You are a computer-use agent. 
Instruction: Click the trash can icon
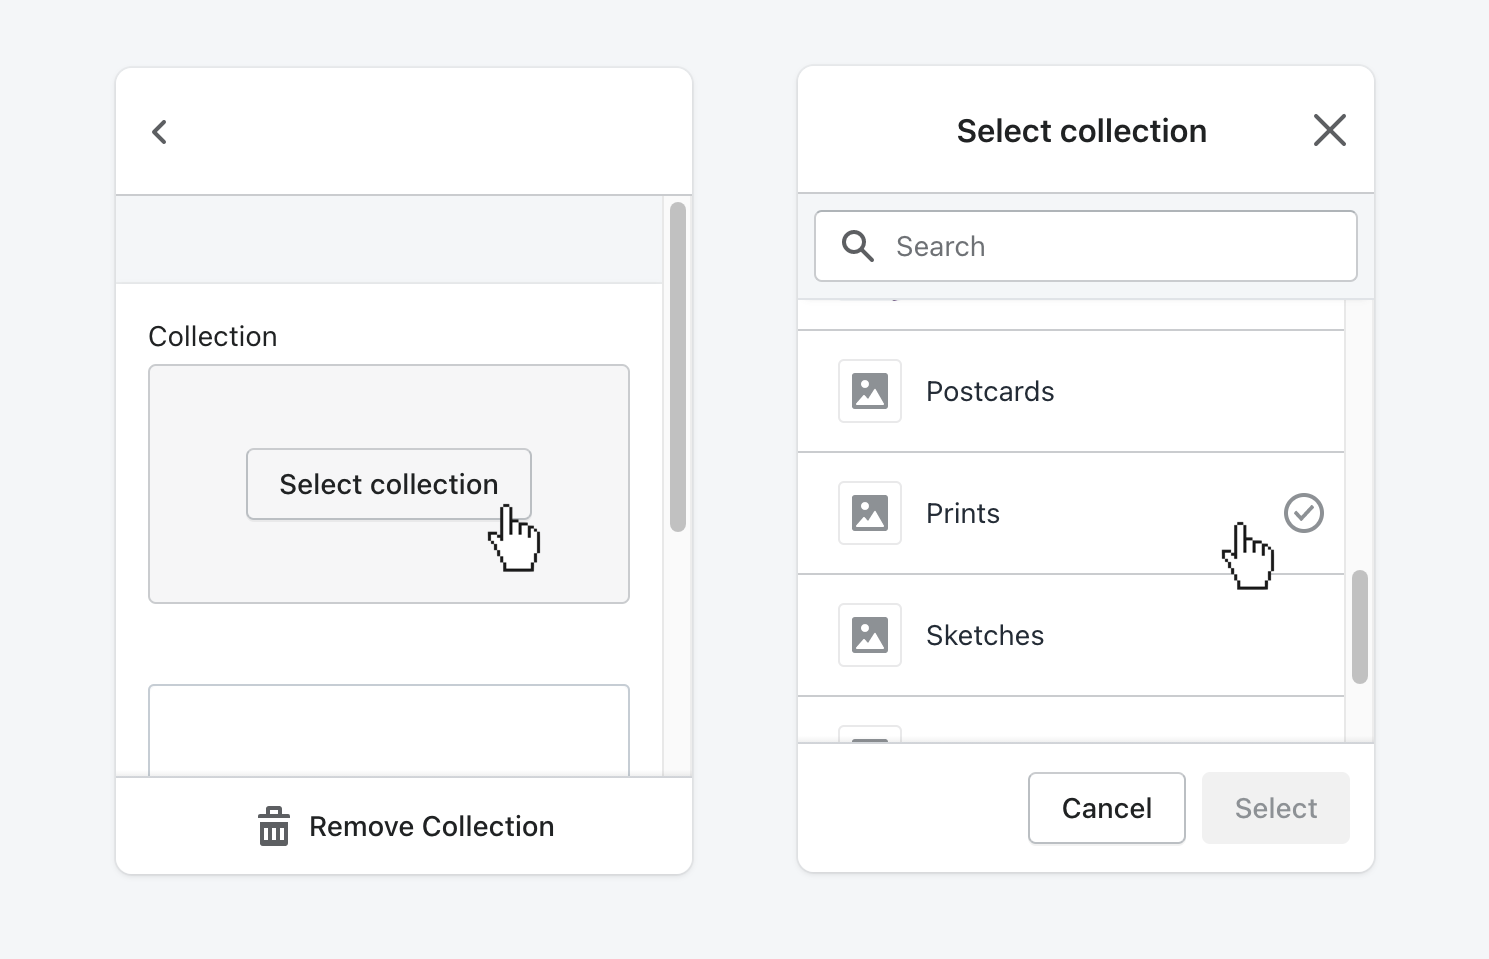coord(273,827)
